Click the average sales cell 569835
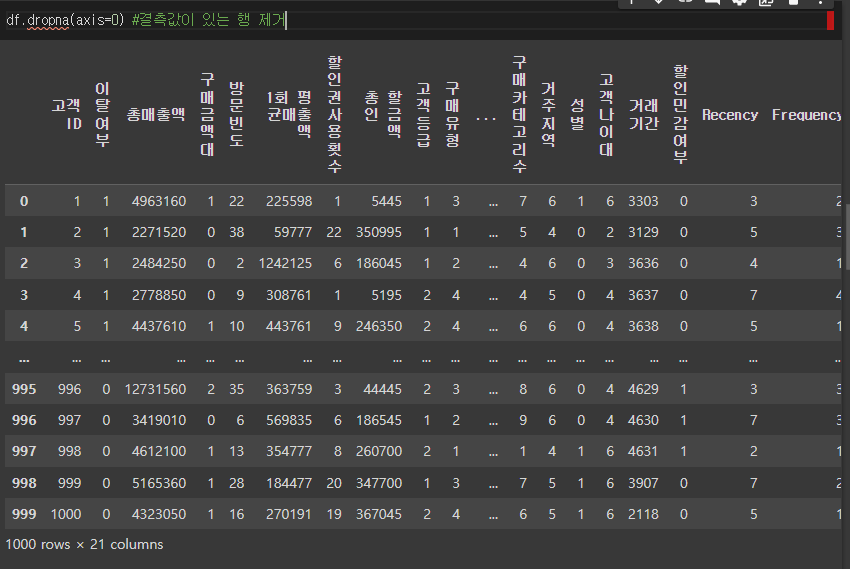Image resolution: width=850 pixels, height=569 pixels. pos(289,420)
